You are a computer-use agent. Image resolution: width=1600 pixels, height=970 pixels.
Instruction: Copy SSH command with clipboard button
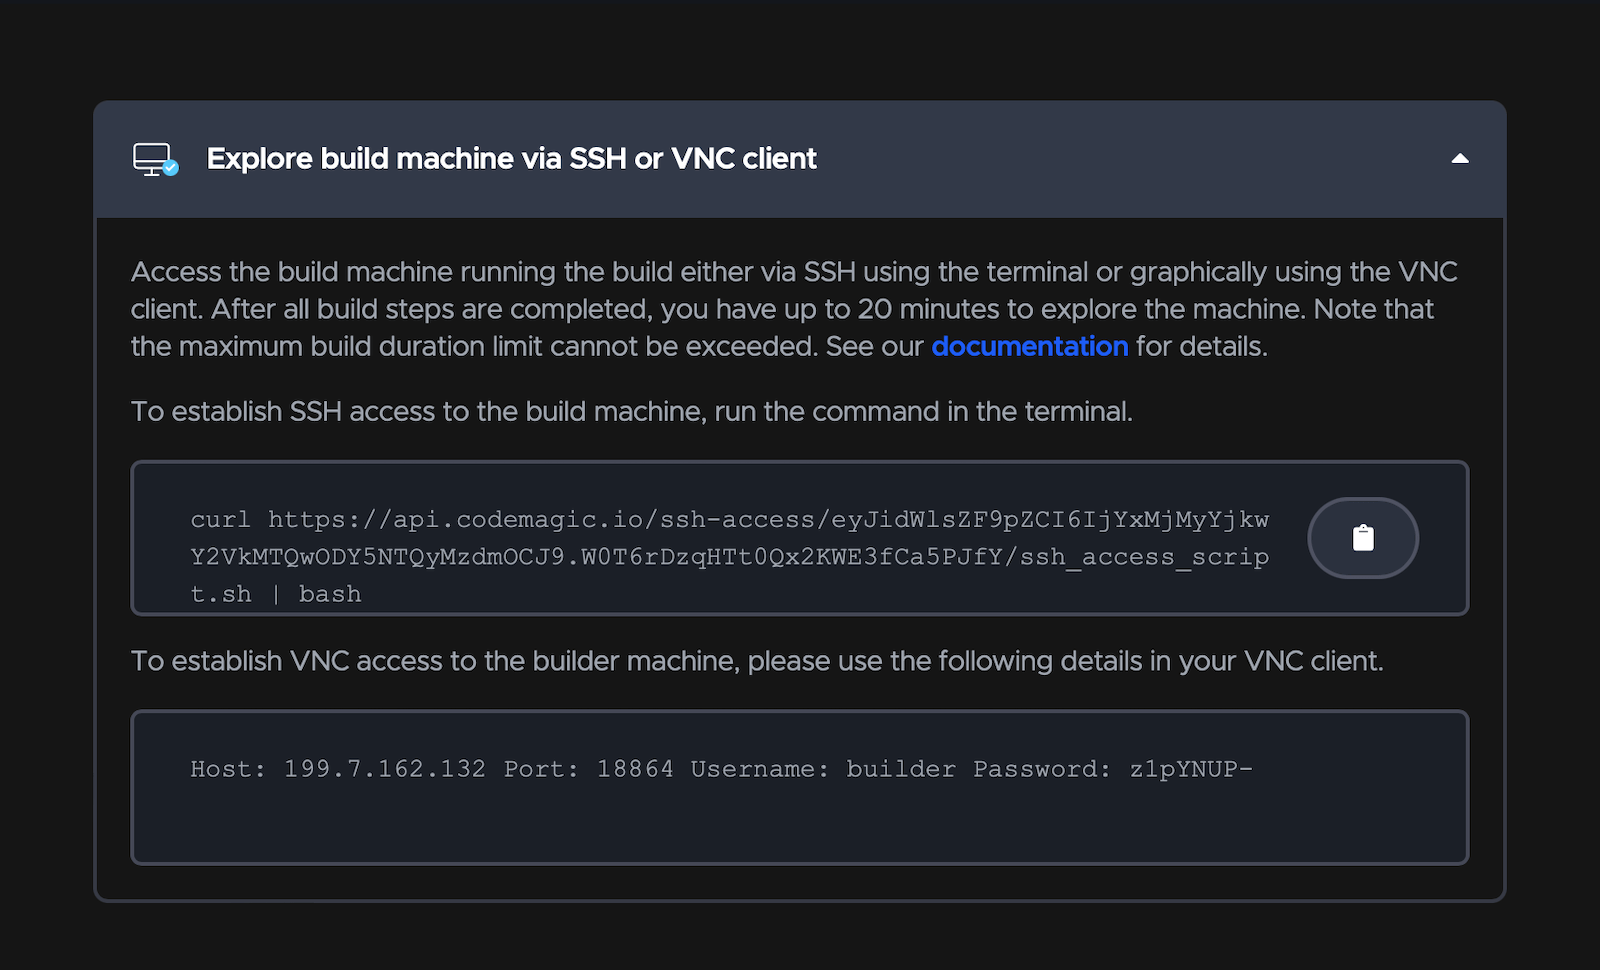1363,538
